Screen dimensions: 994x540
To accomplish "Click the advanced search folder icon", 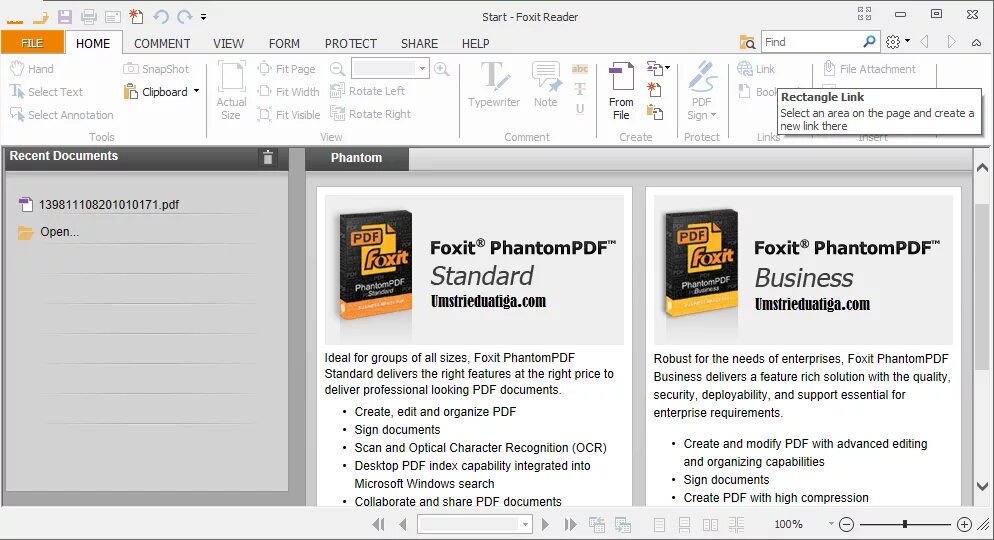I will [x=747, y=42].
